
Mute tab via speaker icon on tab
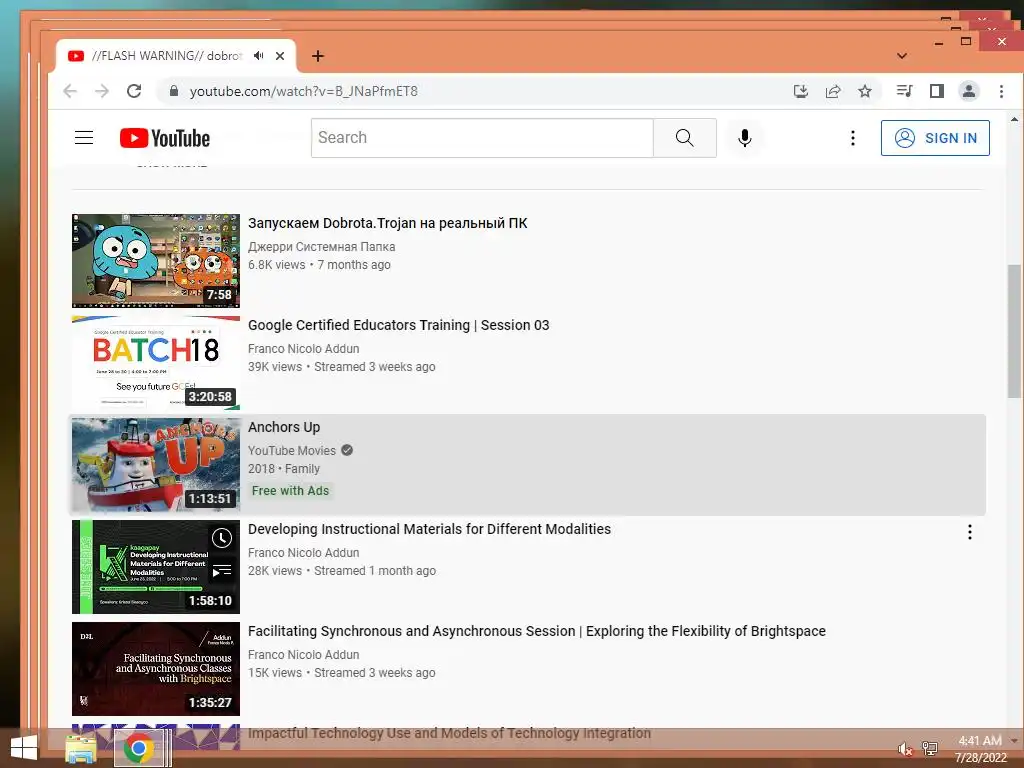point(259,56)
